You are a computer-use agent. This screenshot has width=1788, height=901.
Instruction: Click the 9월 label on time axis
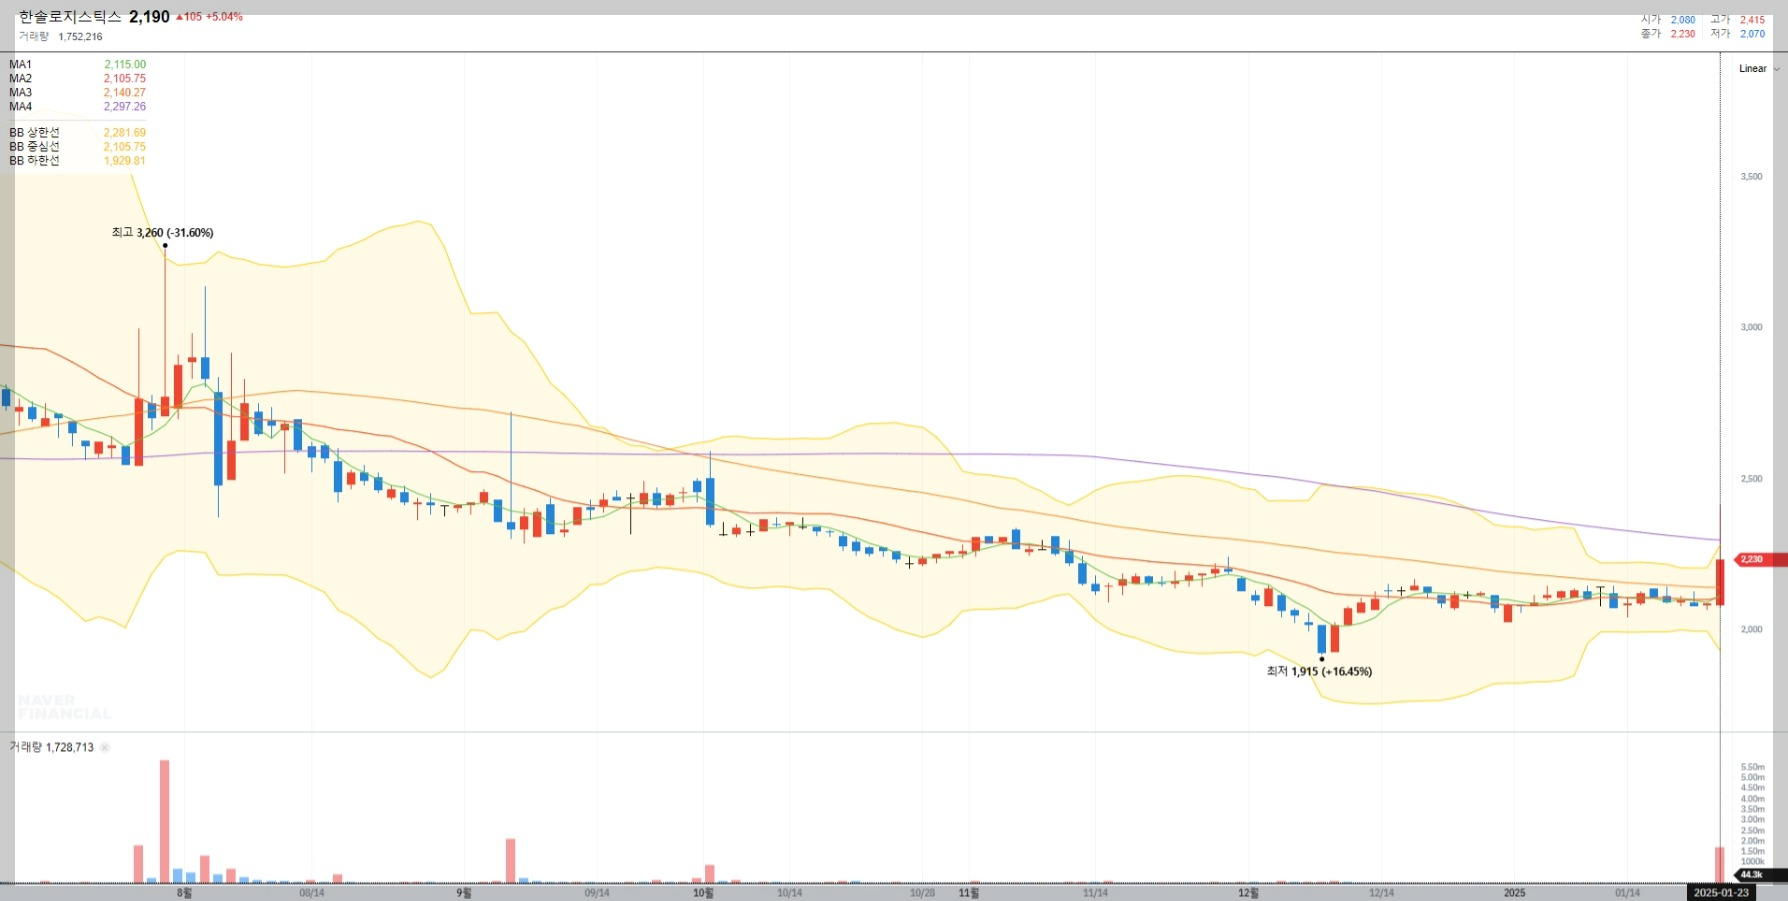(x=464, y=892)
